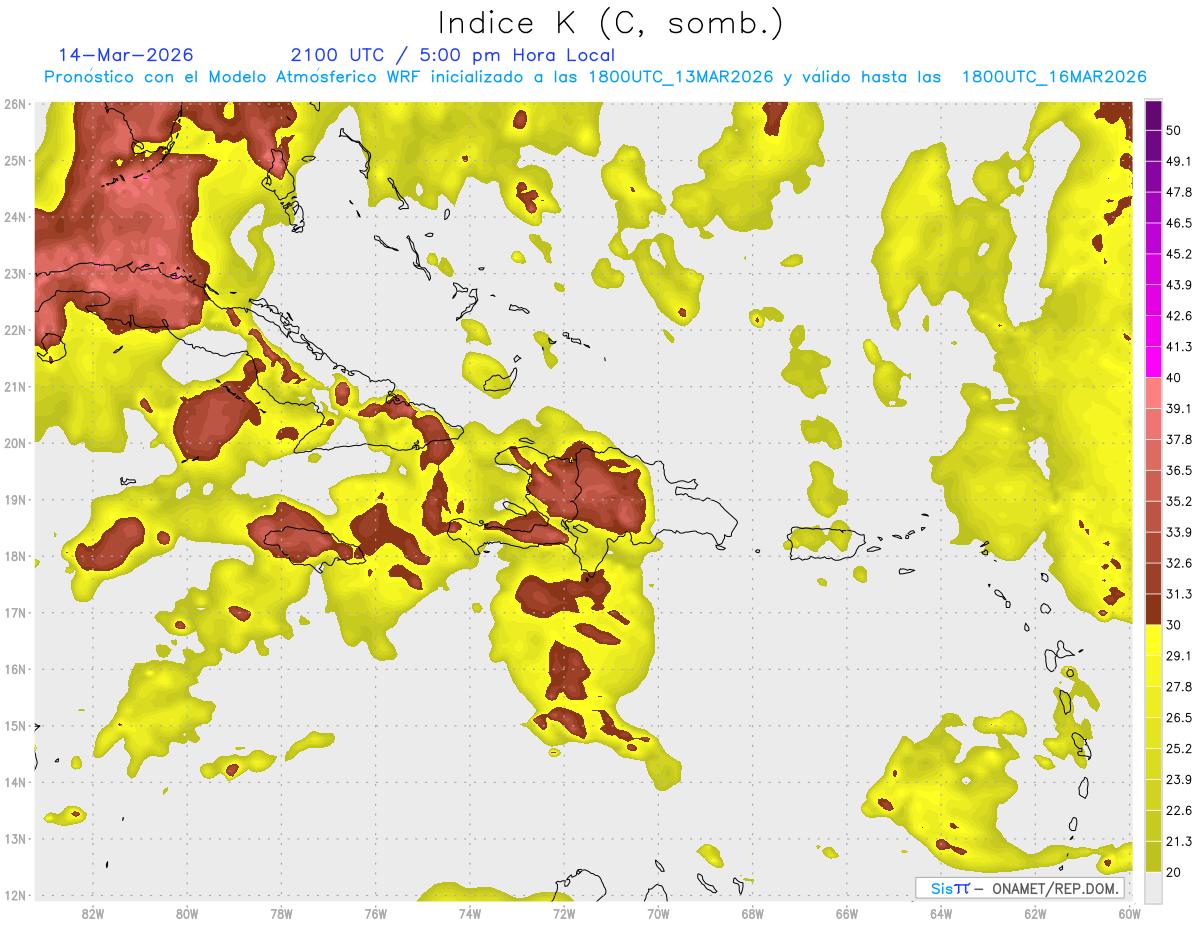Select the '20N' latitude label

pyautogui.click(x=15, y=442)
